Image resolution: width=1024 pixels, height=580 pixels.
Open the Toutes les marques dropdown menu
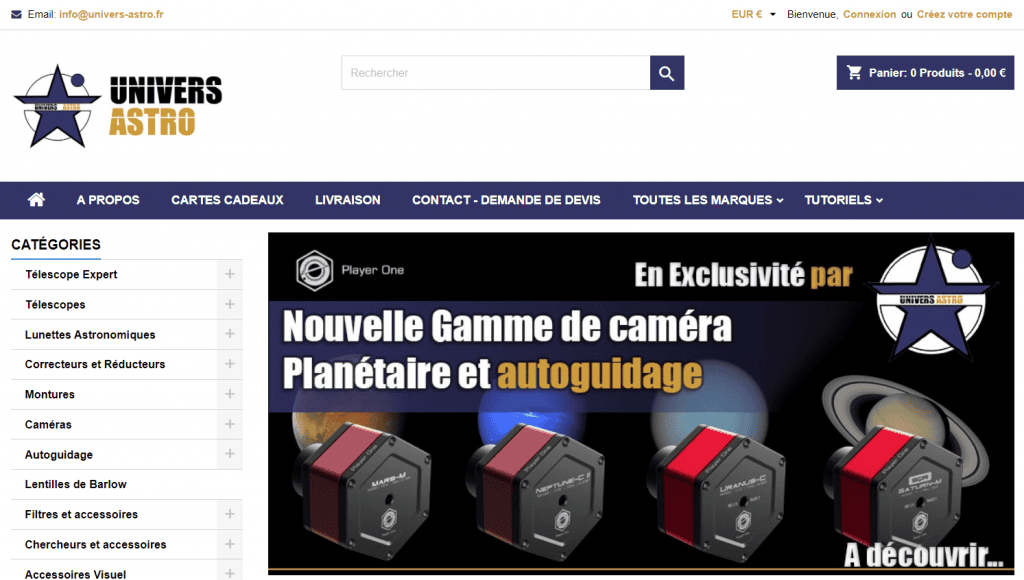[707, 200]
